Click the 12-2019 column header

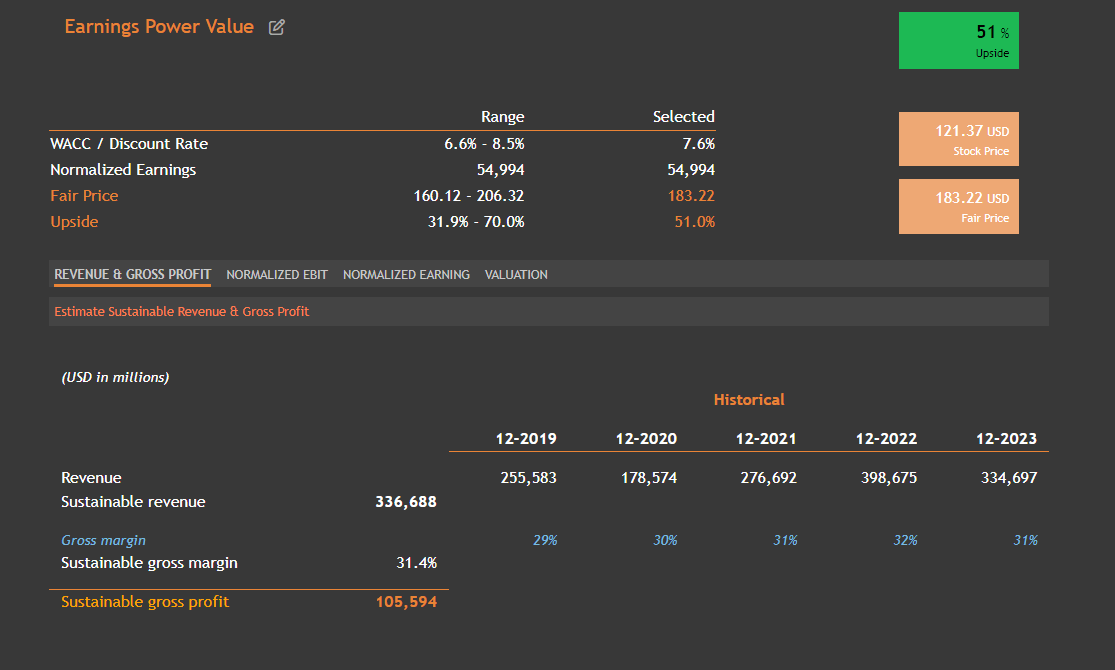526,438
